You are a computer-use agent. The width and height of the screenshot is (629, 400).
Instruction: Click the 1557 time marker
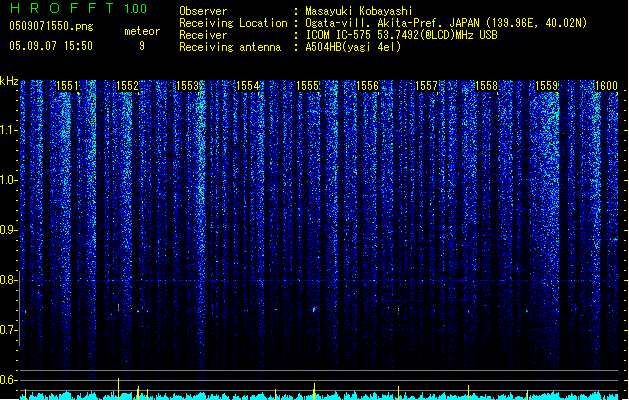click(x=426, y=86)
